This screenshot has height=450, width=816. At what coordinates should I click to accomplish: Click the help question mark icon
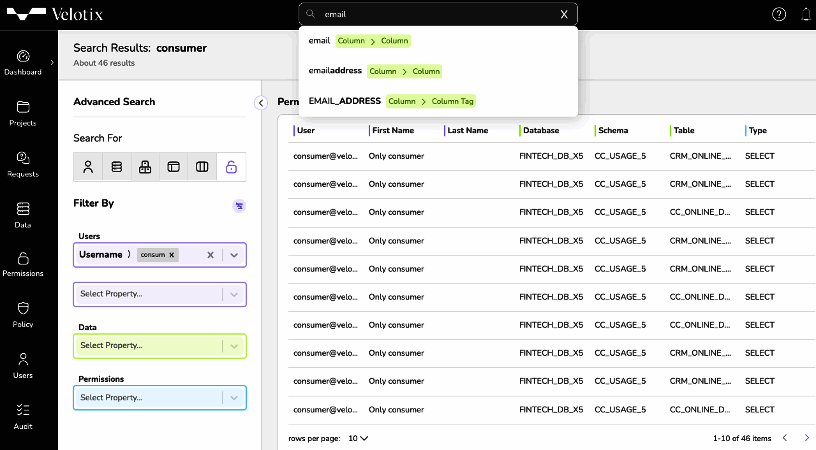pyautogui.click(x=779, y=14)
